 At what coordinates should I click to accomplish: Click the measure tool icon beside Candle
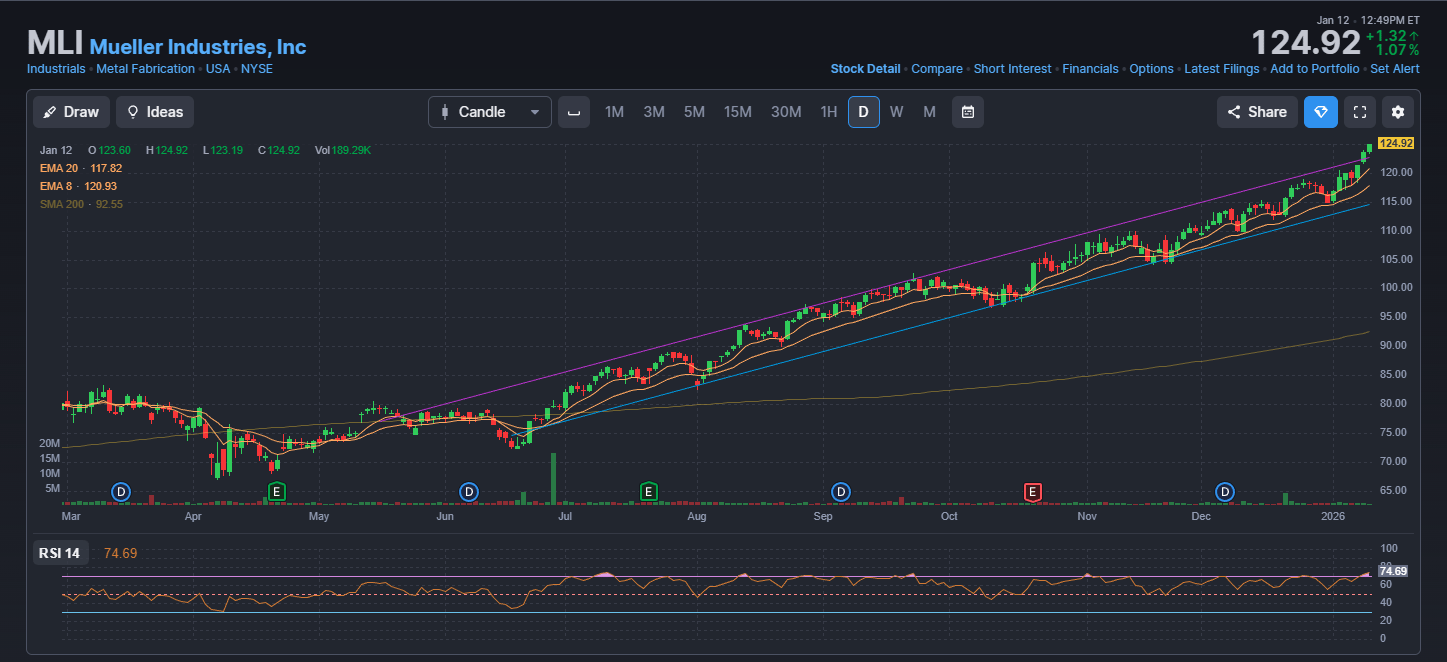pyautogui.click(x=573, y=112)
